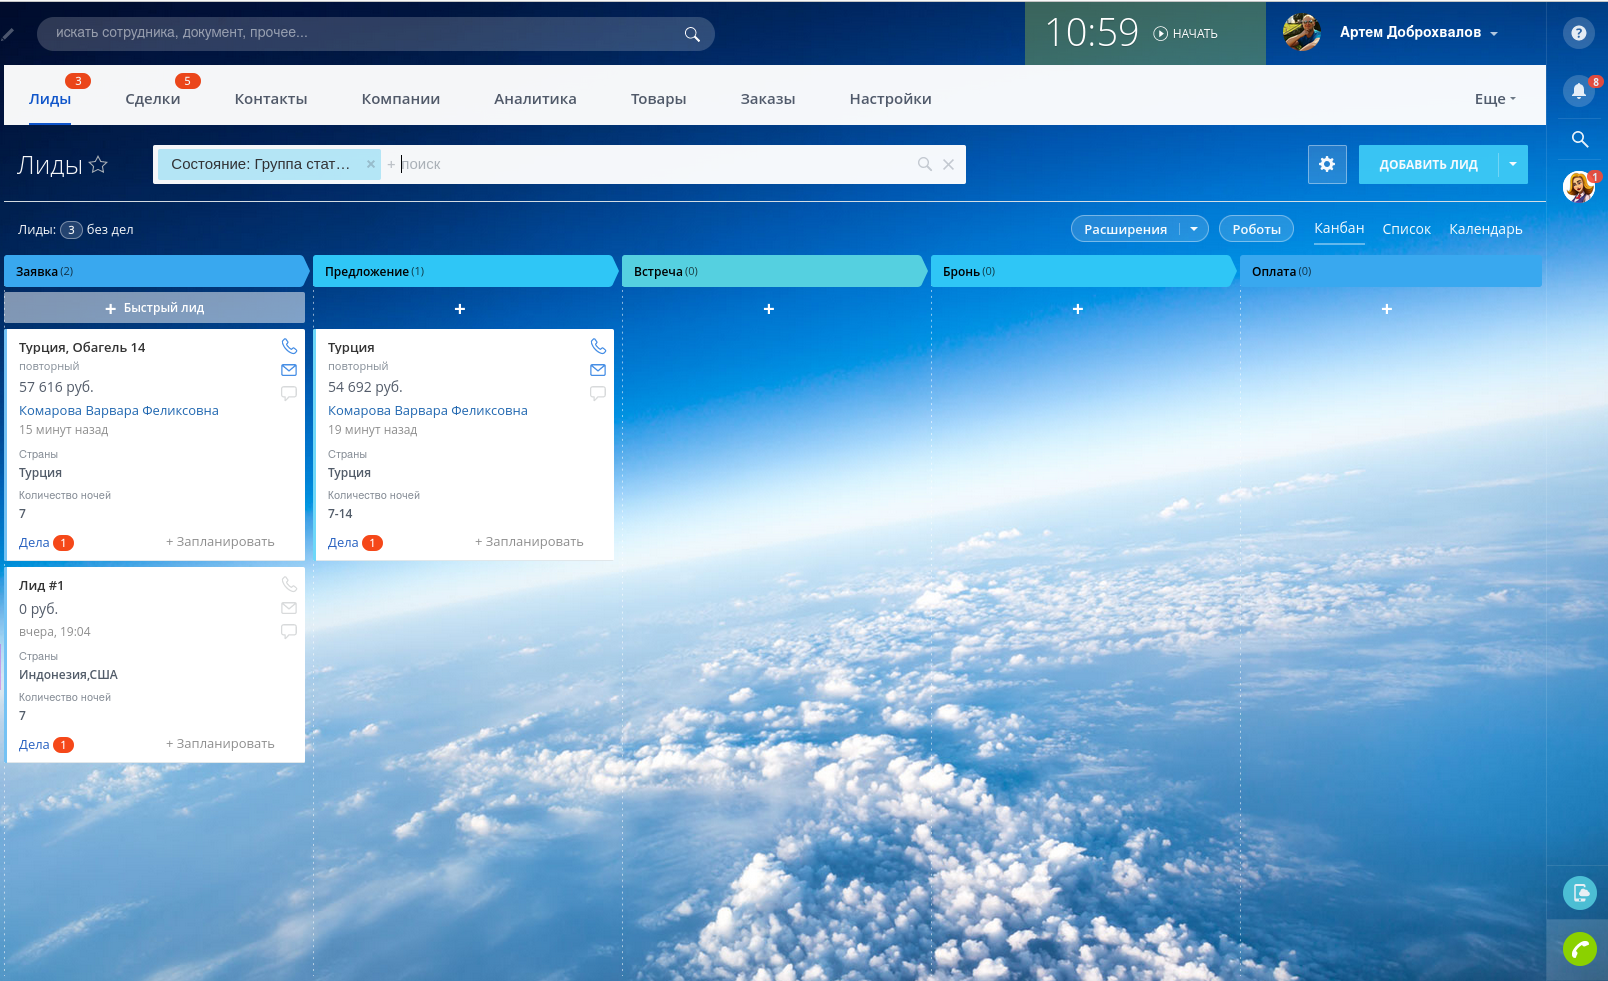Click chat icon on Турция 54 692 card
1608x981 pixels.
point(598,393)
